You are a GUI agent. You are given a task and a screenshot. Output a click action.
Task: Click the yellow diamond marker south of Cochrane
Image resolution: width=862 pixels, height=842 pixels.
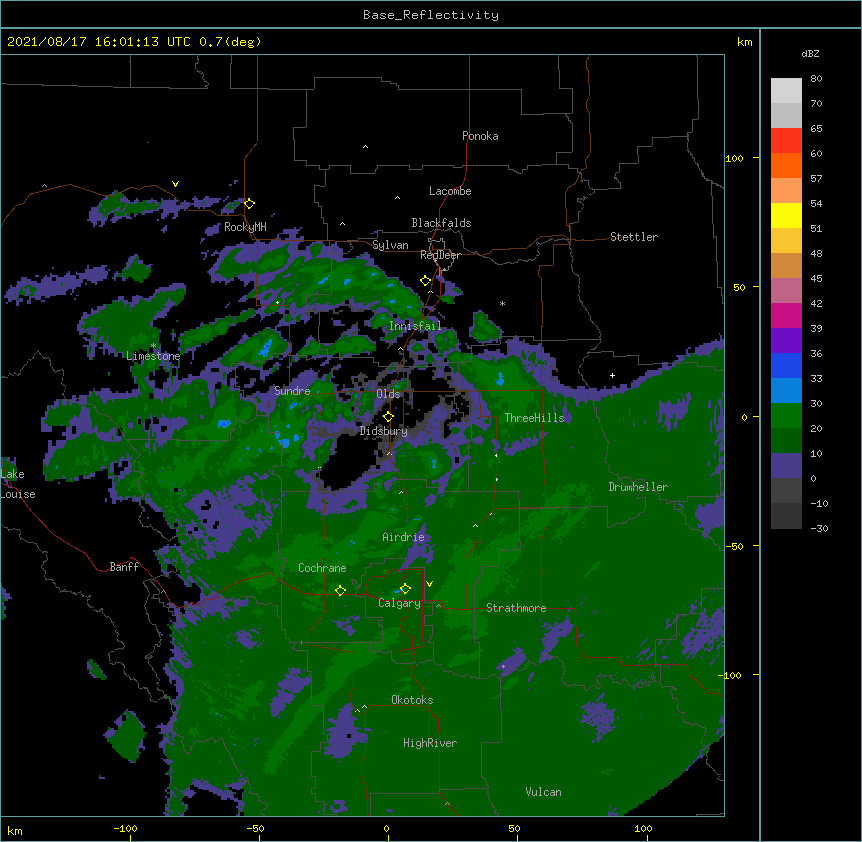pyautogui.click(x=340, y=590)
